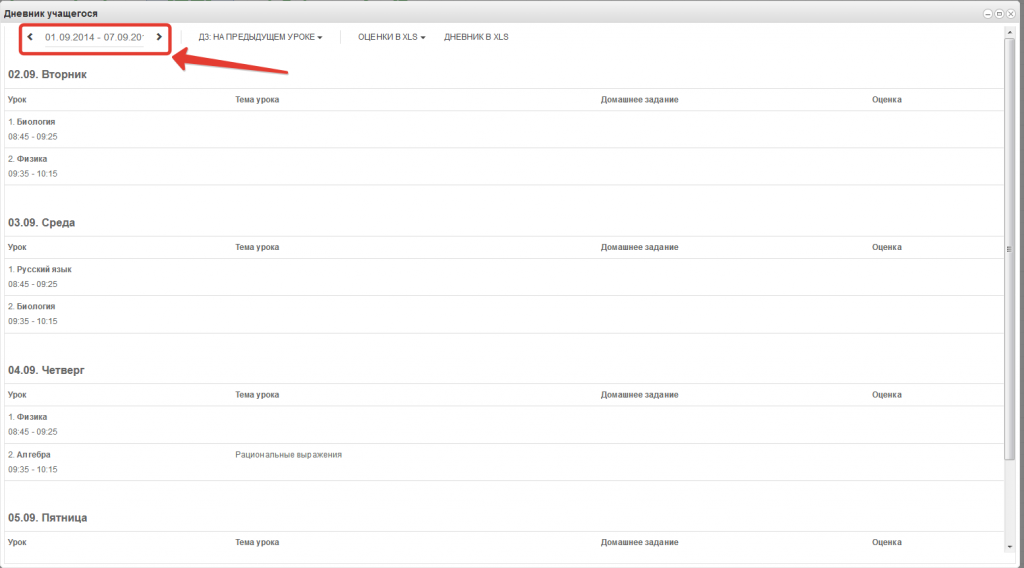Close the Дневник учащегося window
Viewport: 1024px width, 568px height.
pyautogui.click(x=1010, y=14)
